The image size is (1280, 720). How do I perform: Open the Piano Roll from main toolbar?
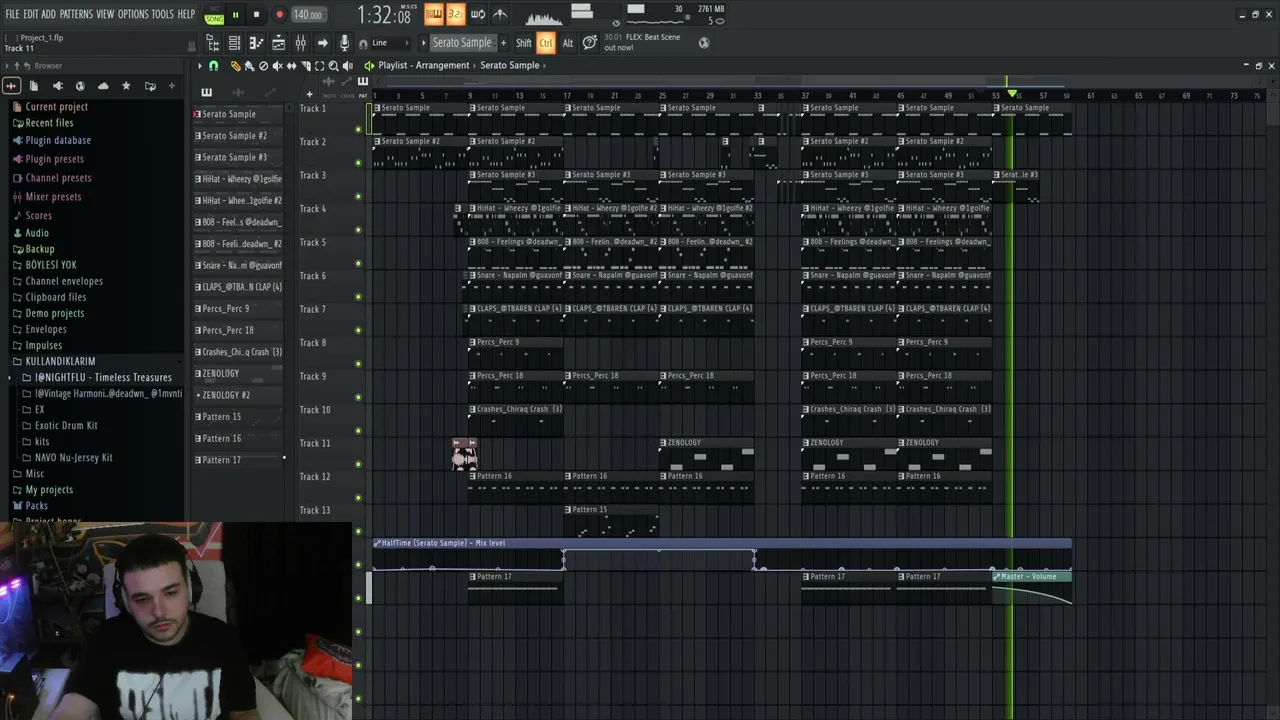[256, 43]
